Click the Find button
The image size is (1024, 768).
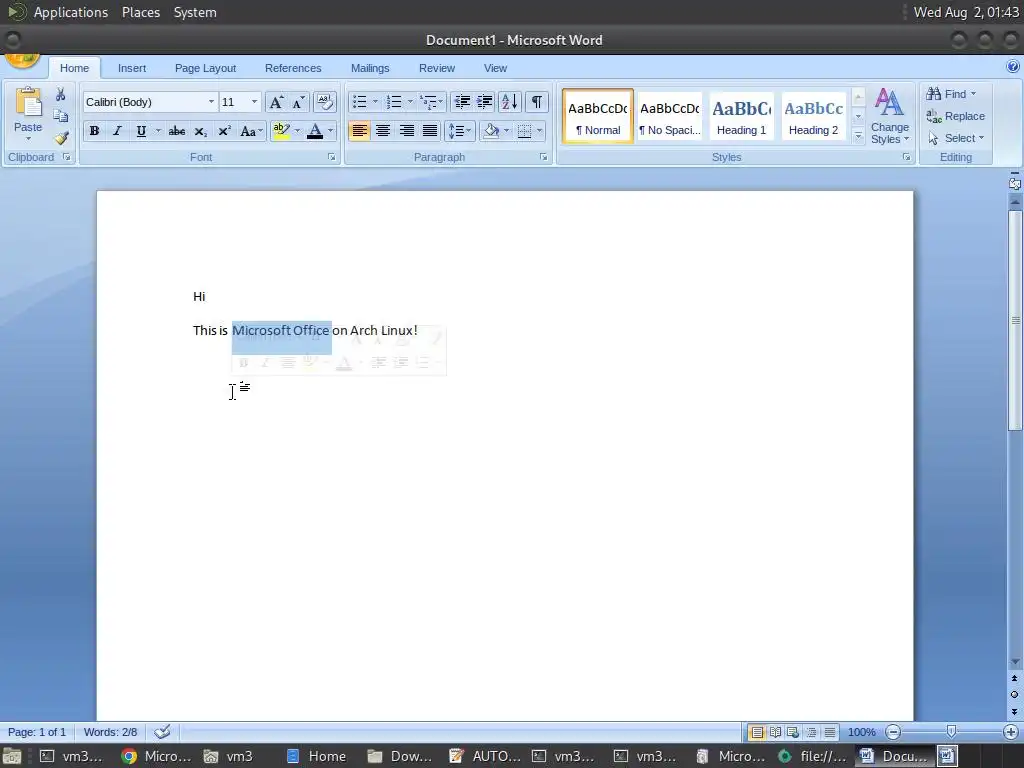tap(951, 94)
